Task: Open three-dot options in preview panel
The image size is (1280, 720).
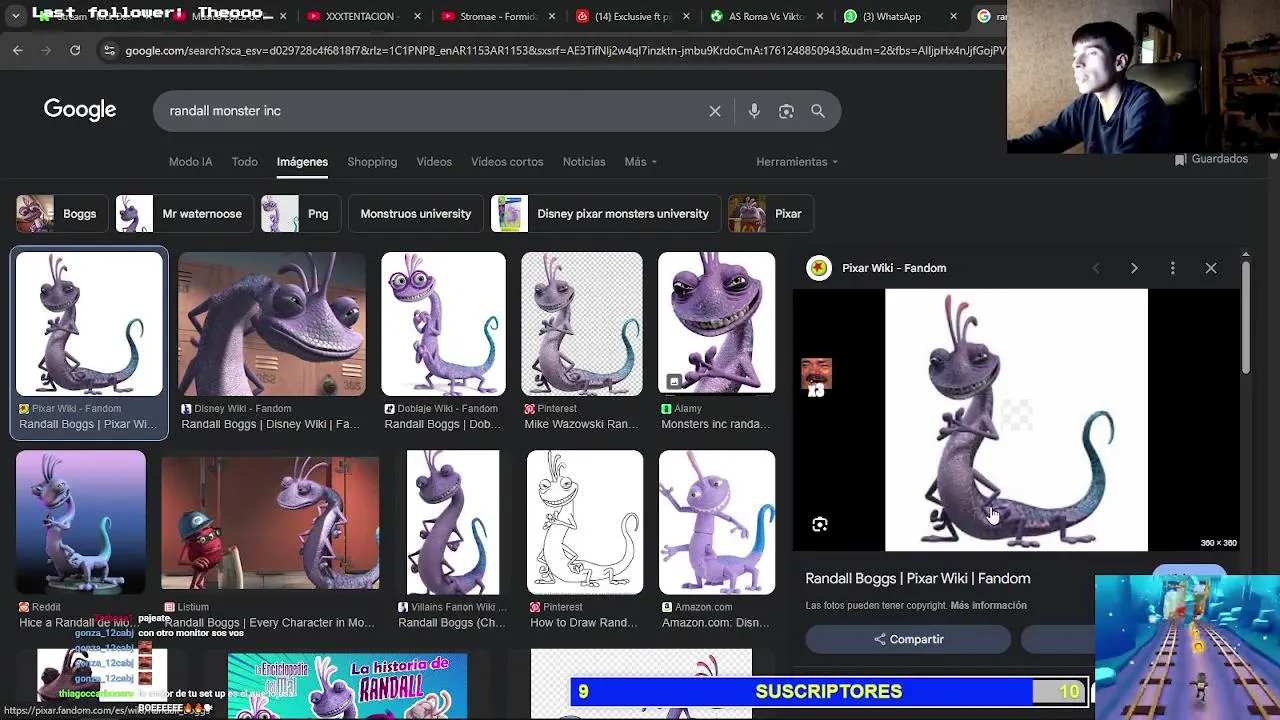Action: 1172,268
